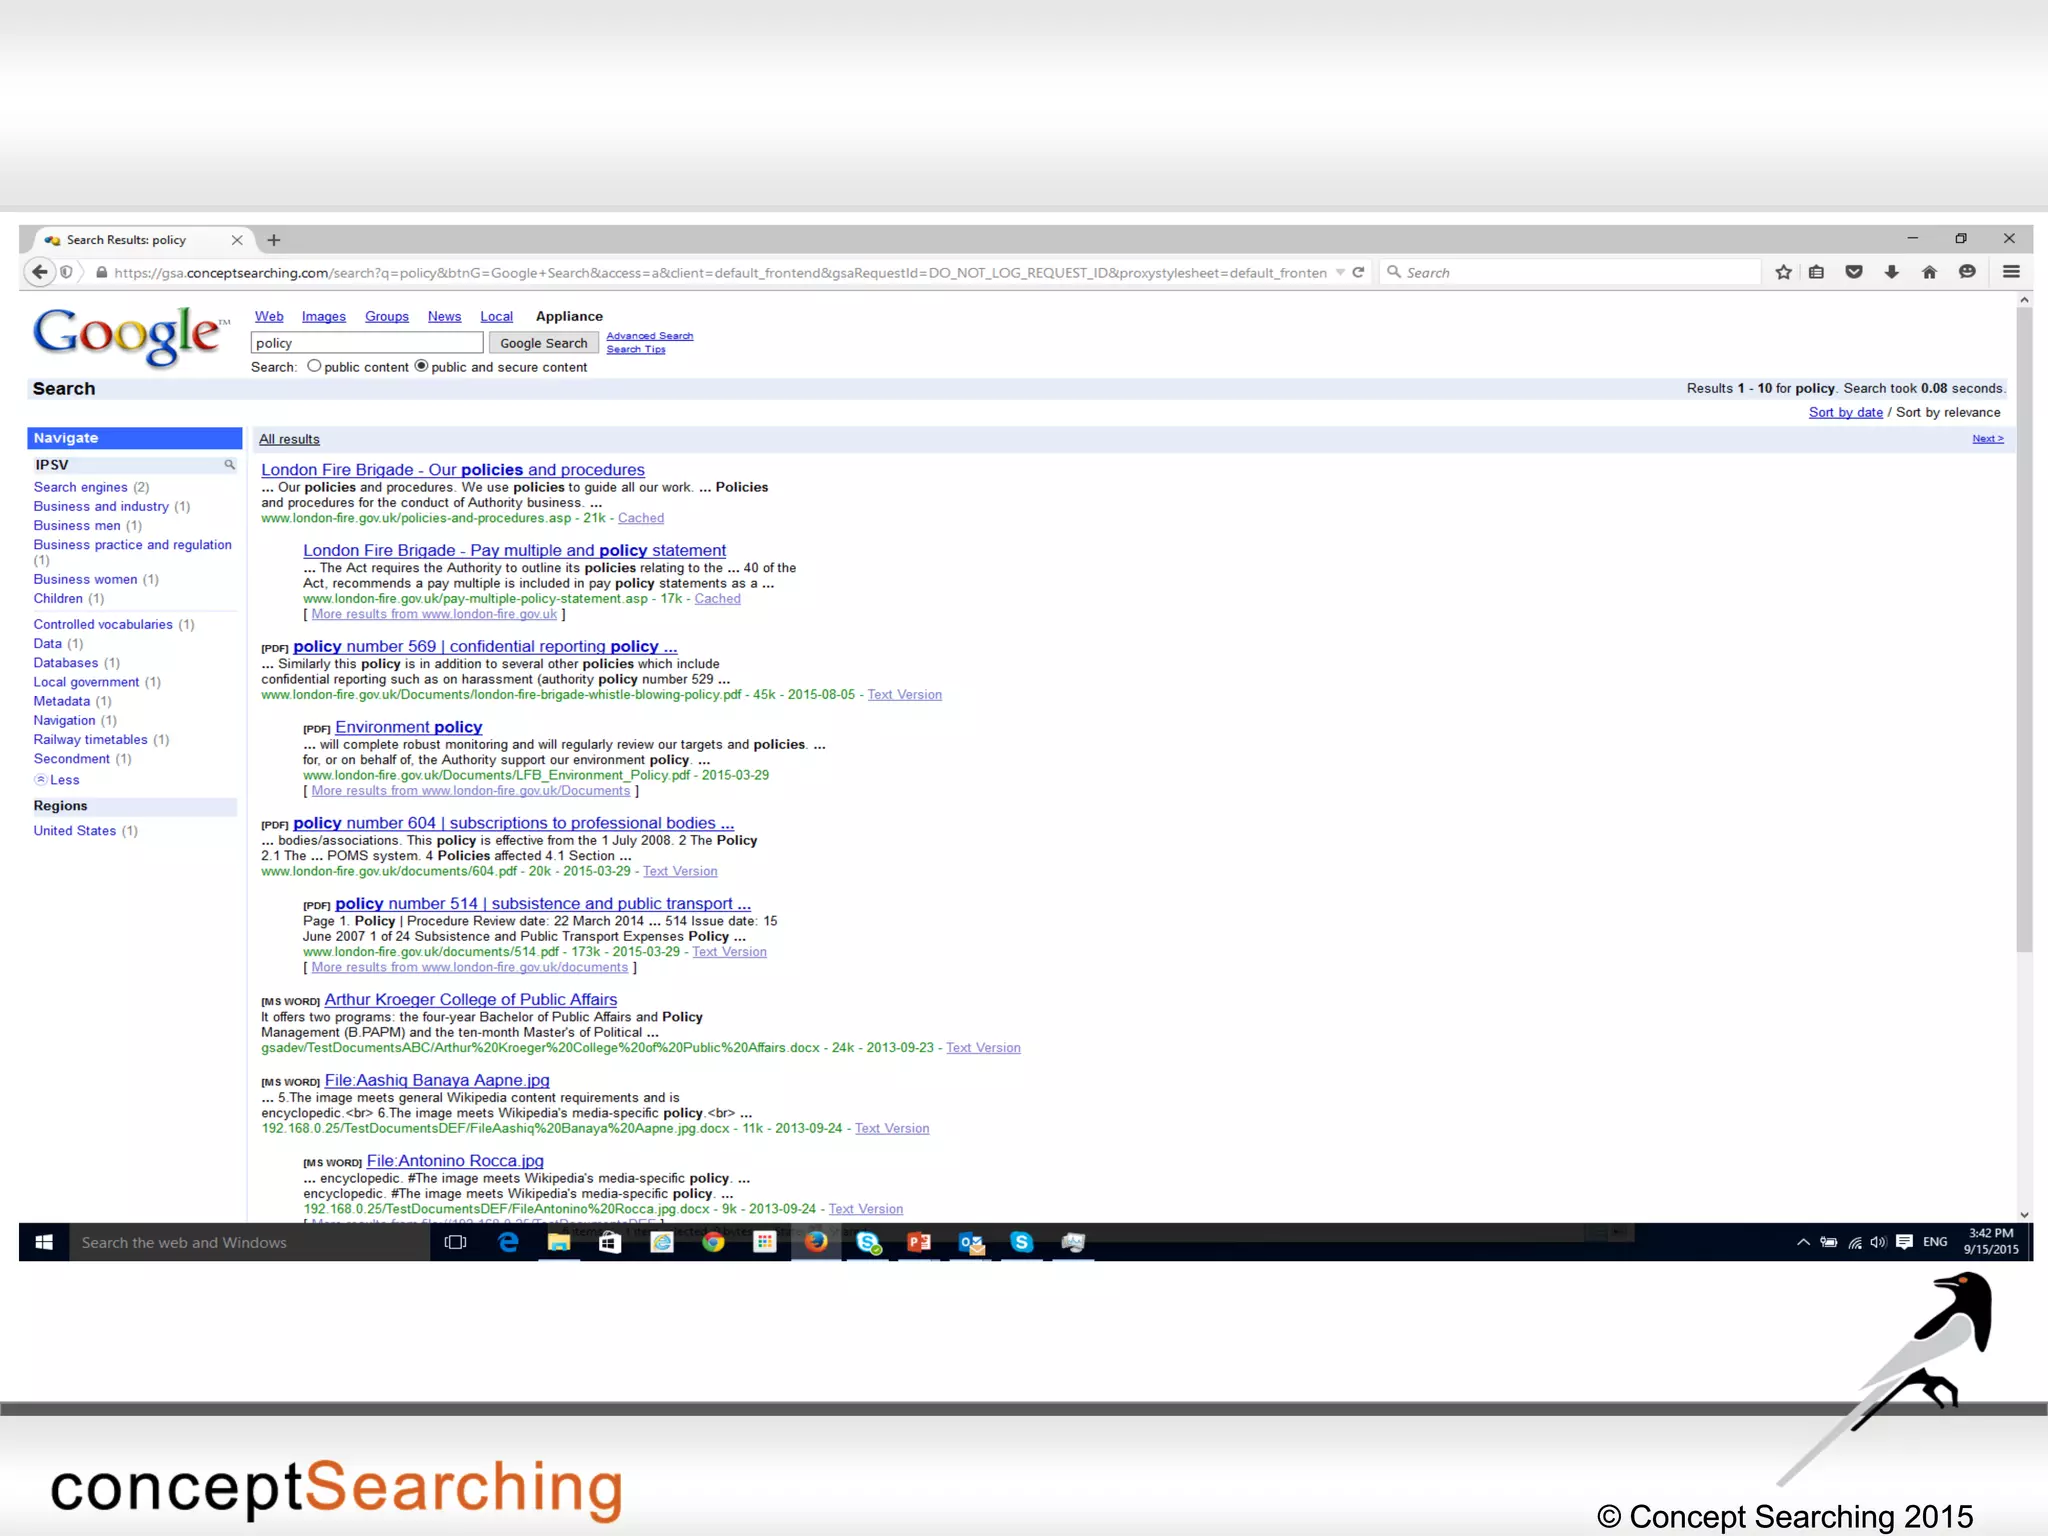This screenshot has height=1536, width=2048.
Task: Click the magnifier icon in IPSV header
Action: point(229,464)
